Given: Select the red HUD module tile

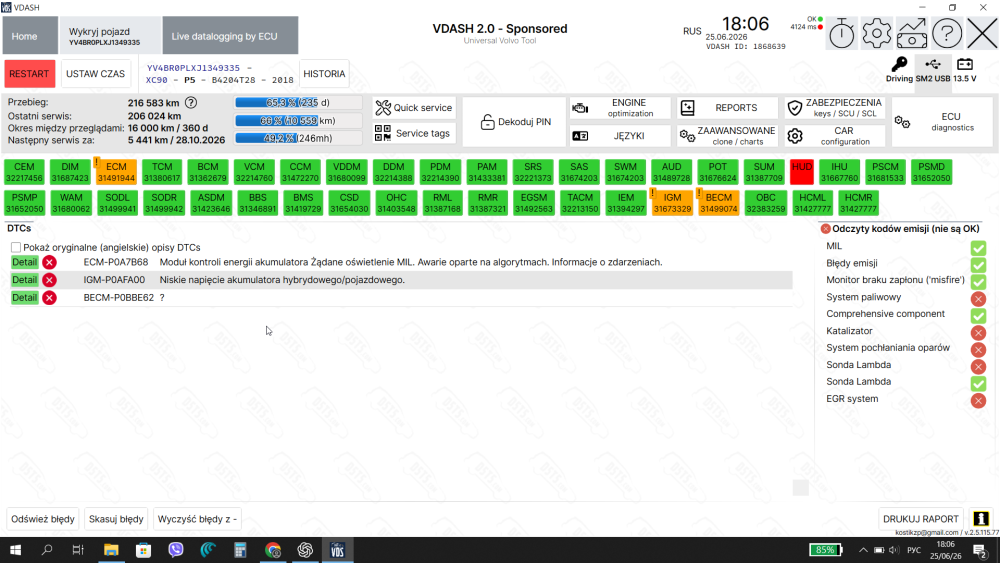Looking at the screenshot, I should click(x=802, y=172).
